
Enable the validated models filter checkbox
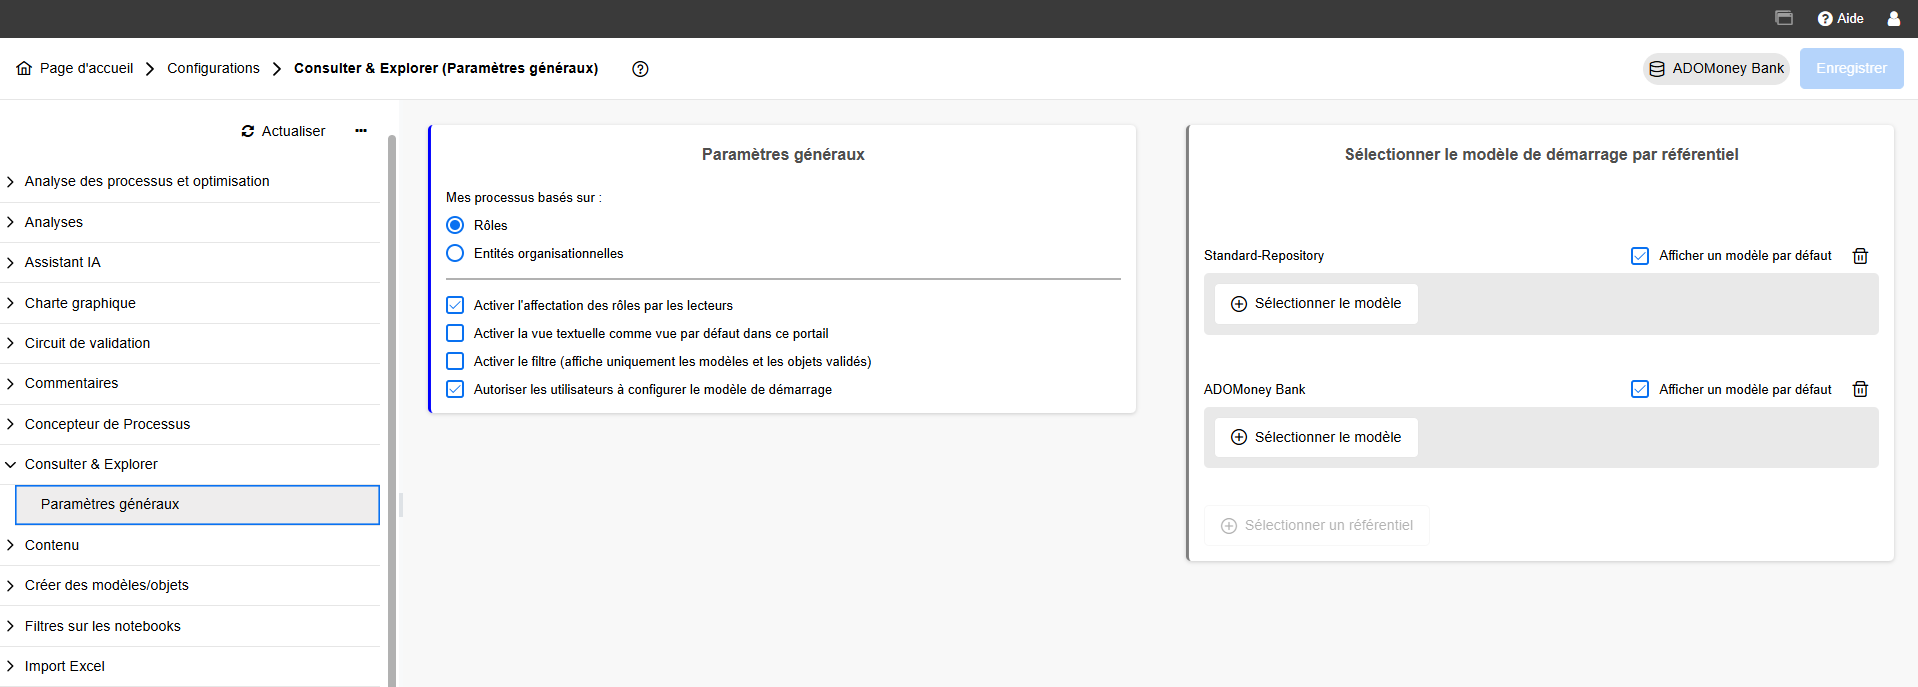click(x=455, y=361)
